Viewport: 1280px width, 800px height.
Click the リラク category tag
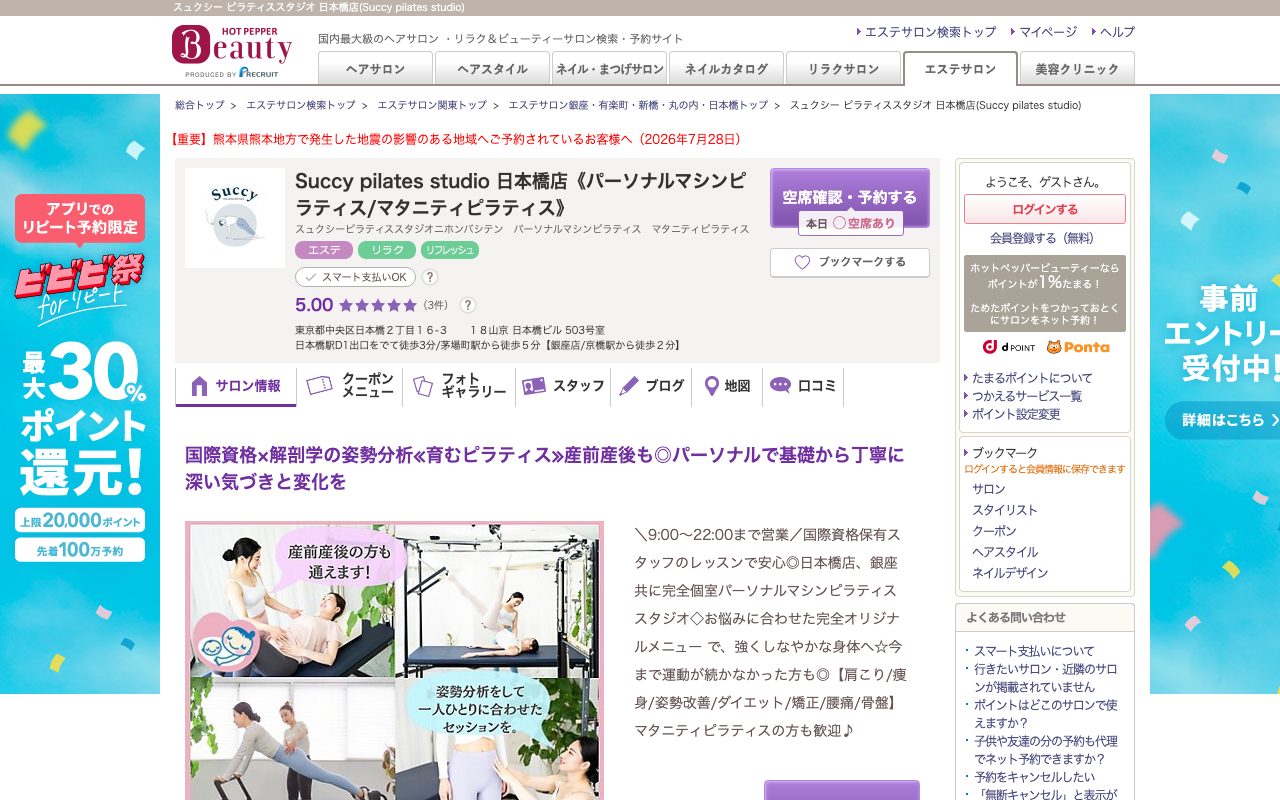click(x=387, y=250)
